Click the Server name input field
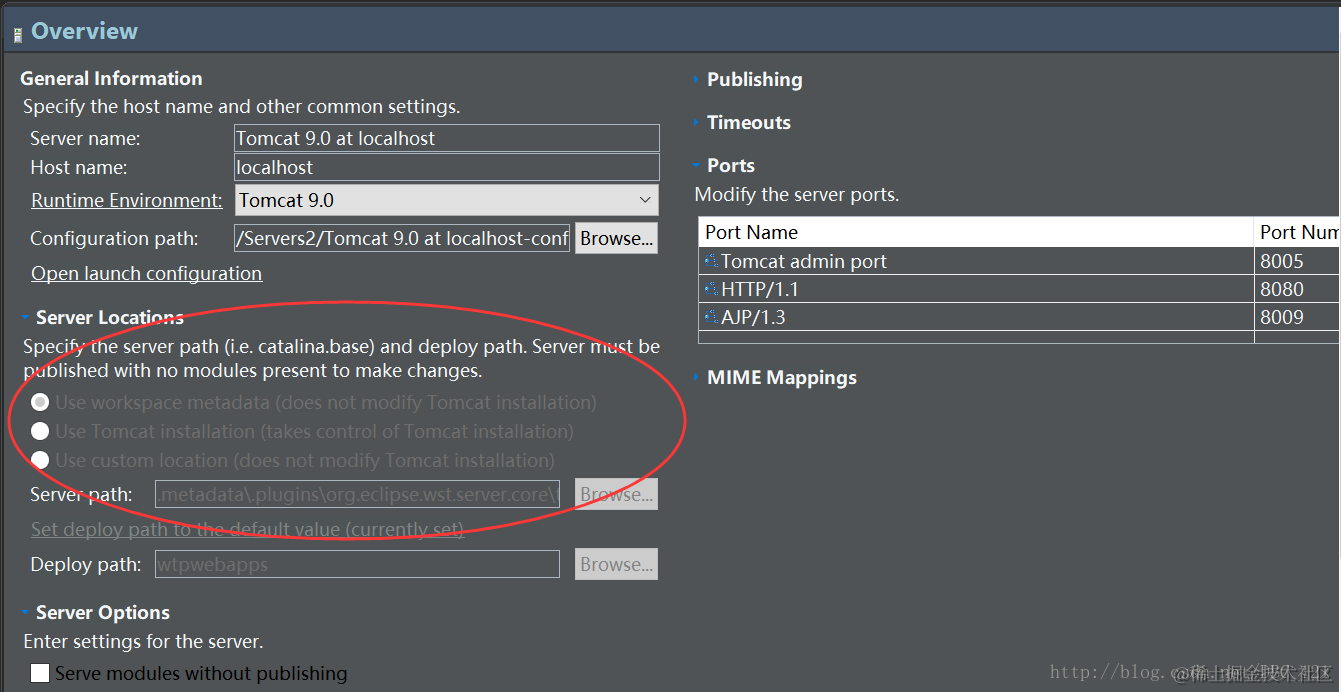 pyautogui.click(x=447, y=138)
